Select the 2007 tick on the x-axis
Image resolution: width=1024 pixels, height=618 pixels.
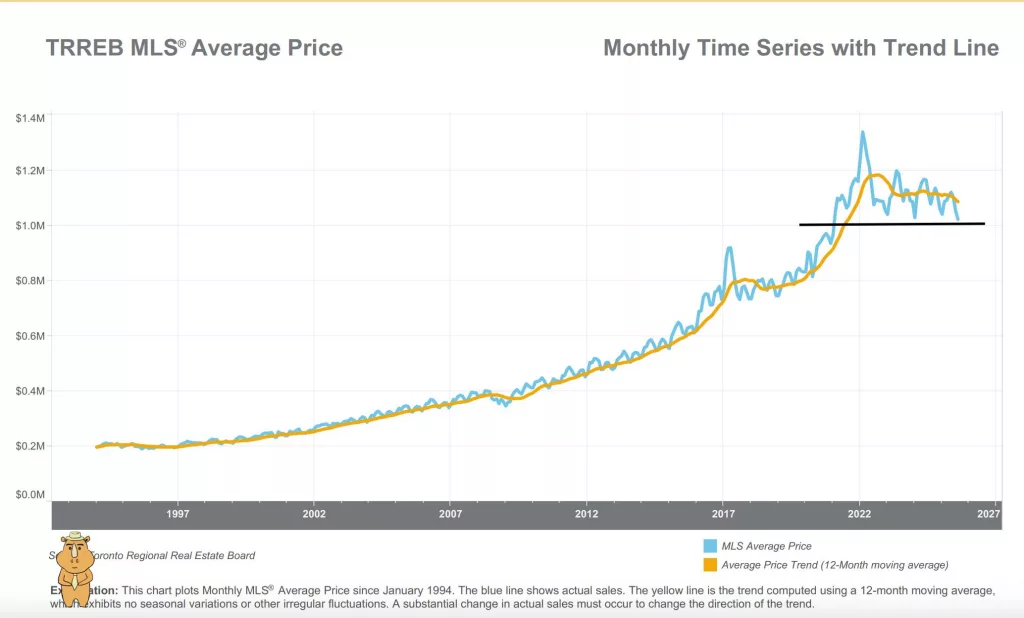point(450,514)
